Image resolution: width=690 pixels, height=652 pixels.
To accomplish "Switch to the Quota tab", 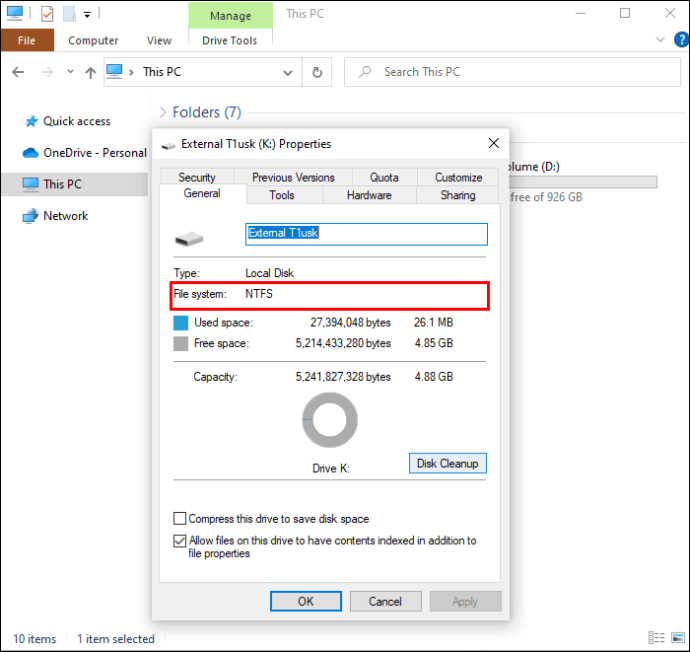I will [x=384, y=177].
